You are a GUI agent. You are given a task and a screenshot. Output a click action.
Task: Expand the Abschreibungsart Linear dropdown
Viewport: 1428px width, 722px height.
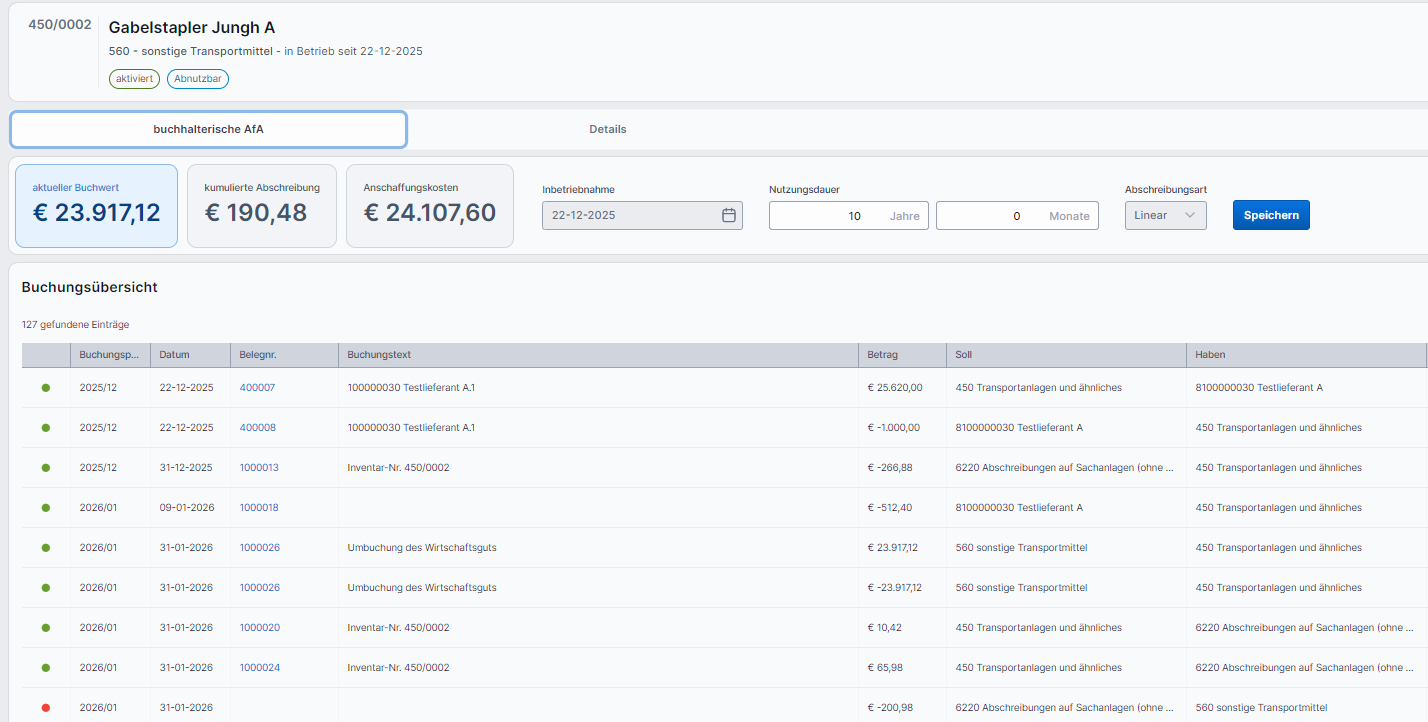point(1165,215)
